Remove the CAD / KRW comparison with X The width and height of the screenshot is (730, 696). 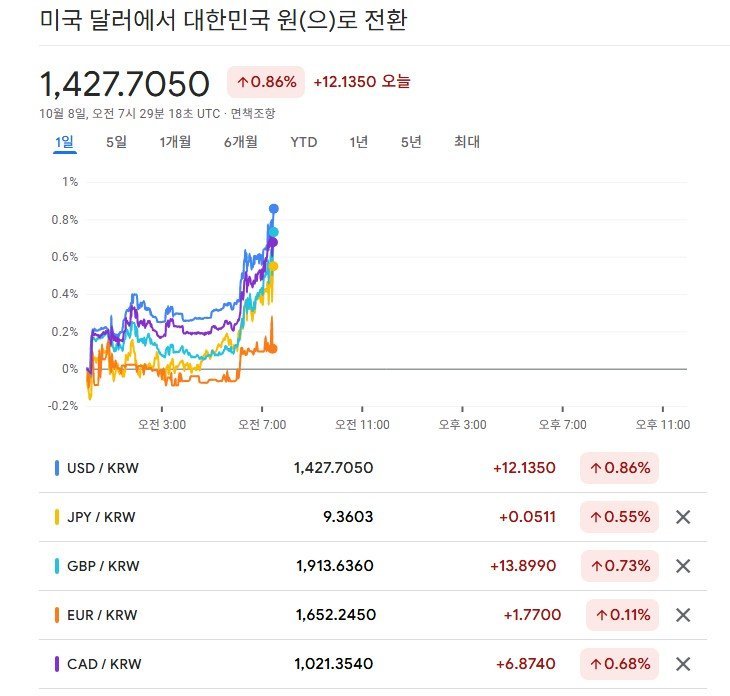(683, 664)
